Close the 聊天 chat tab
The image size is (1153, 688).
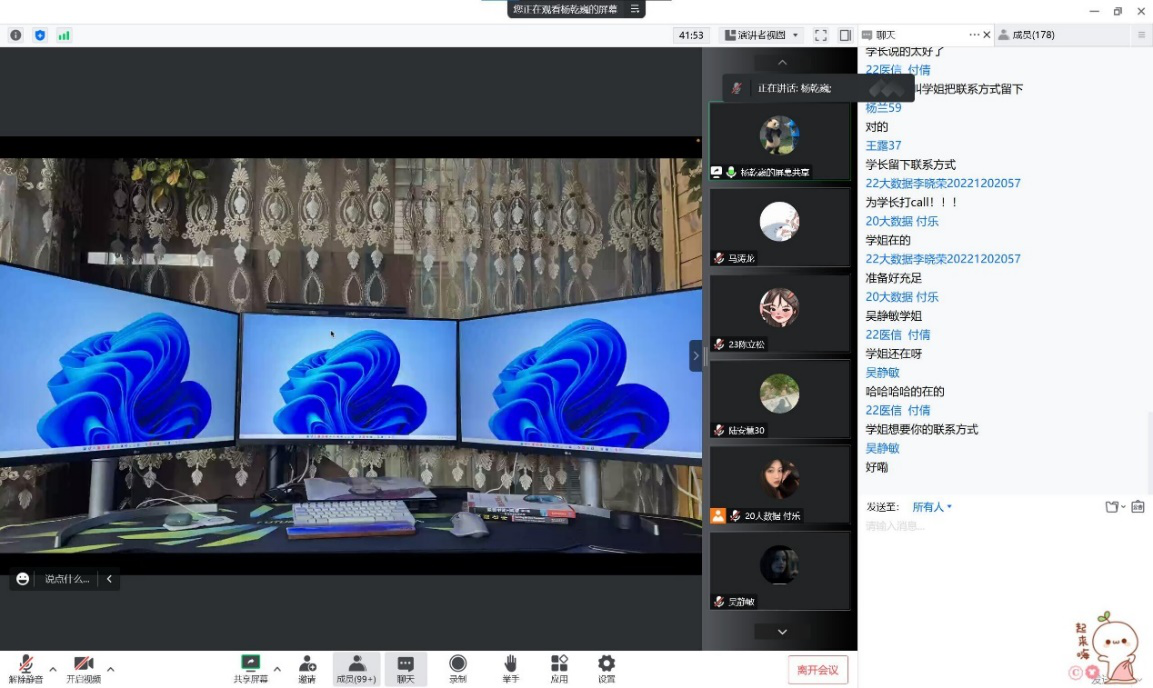(987, 35)
